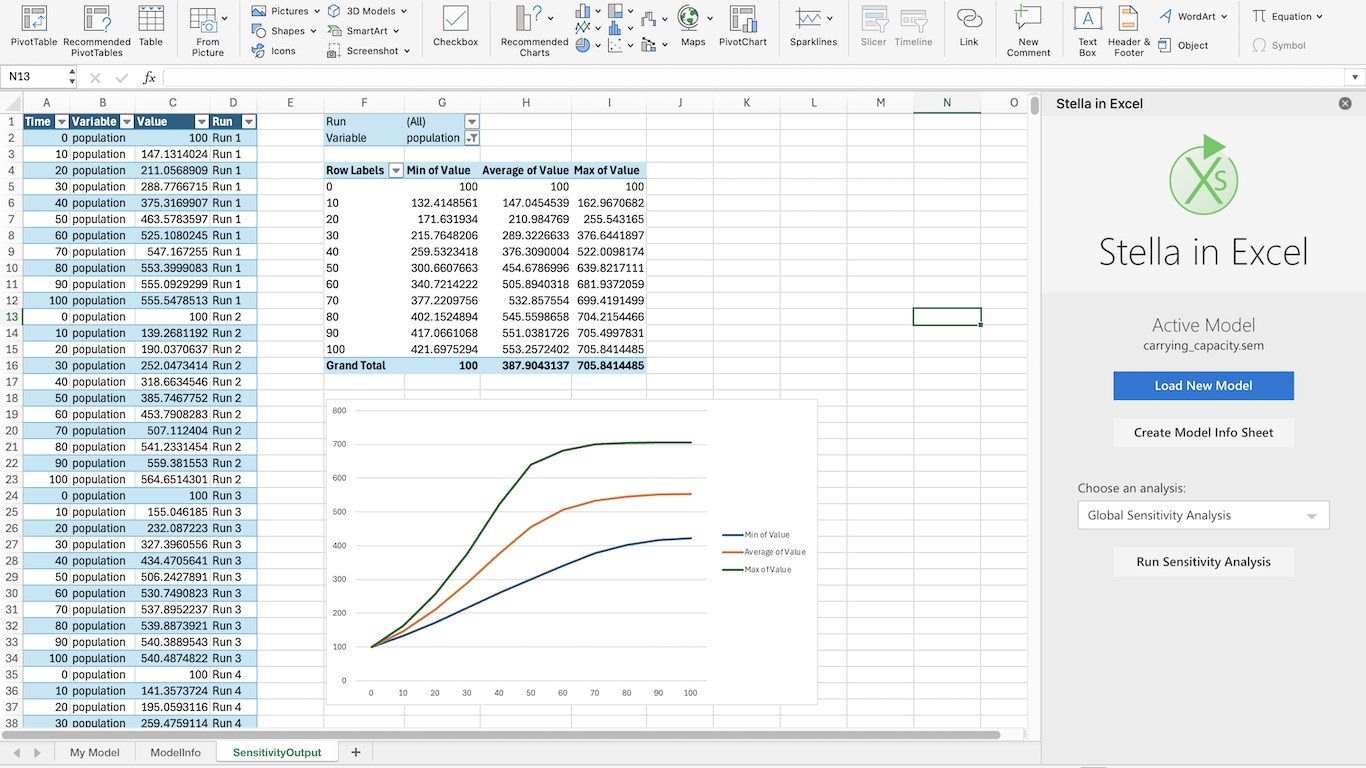The image size is (1366, 768).
Task: Insert a hierarchy treemap chart
Action: tap(618, 11)
